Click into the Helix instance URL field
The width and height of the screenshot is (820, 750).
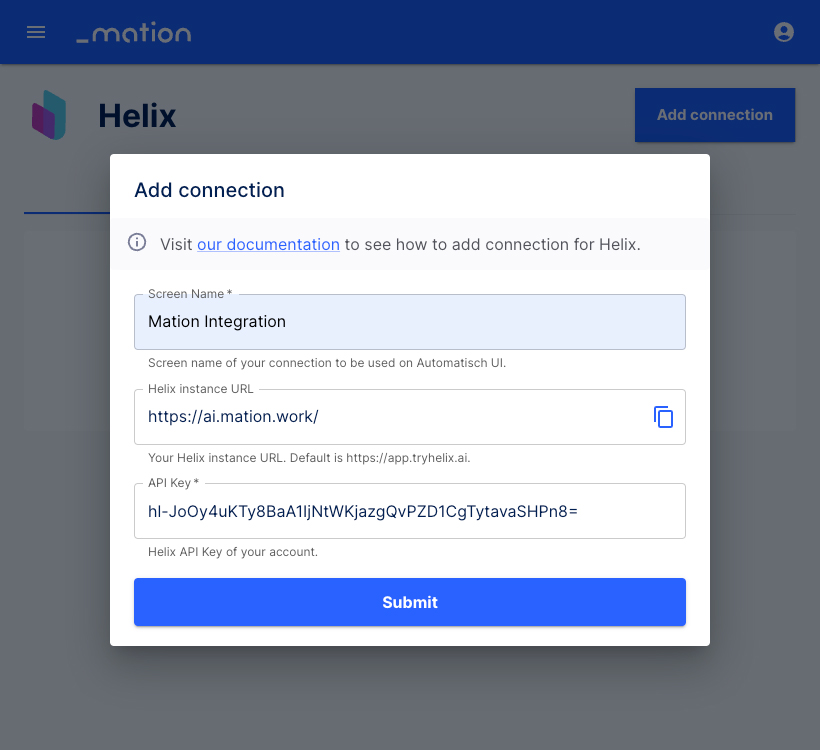click(390, 417)
